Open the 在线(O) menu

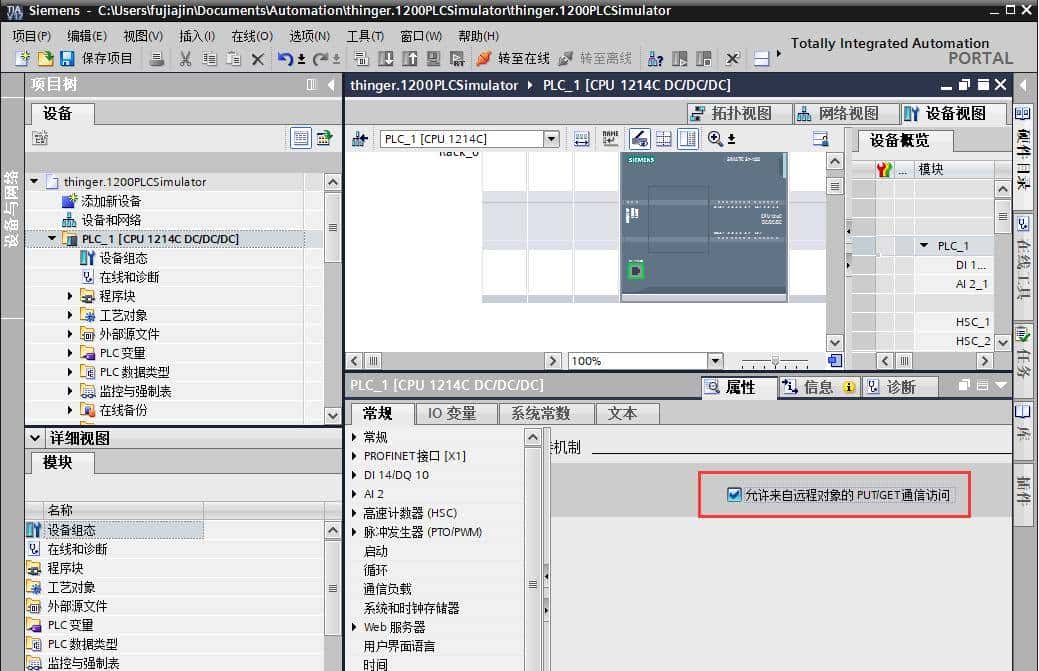tap(251, 36)
